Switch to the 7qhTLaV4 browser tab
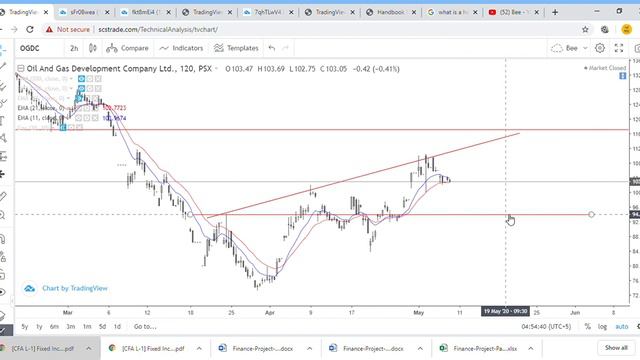Viewport: 640px width, 360px height. pyautogui.click(x=268, y=12)
